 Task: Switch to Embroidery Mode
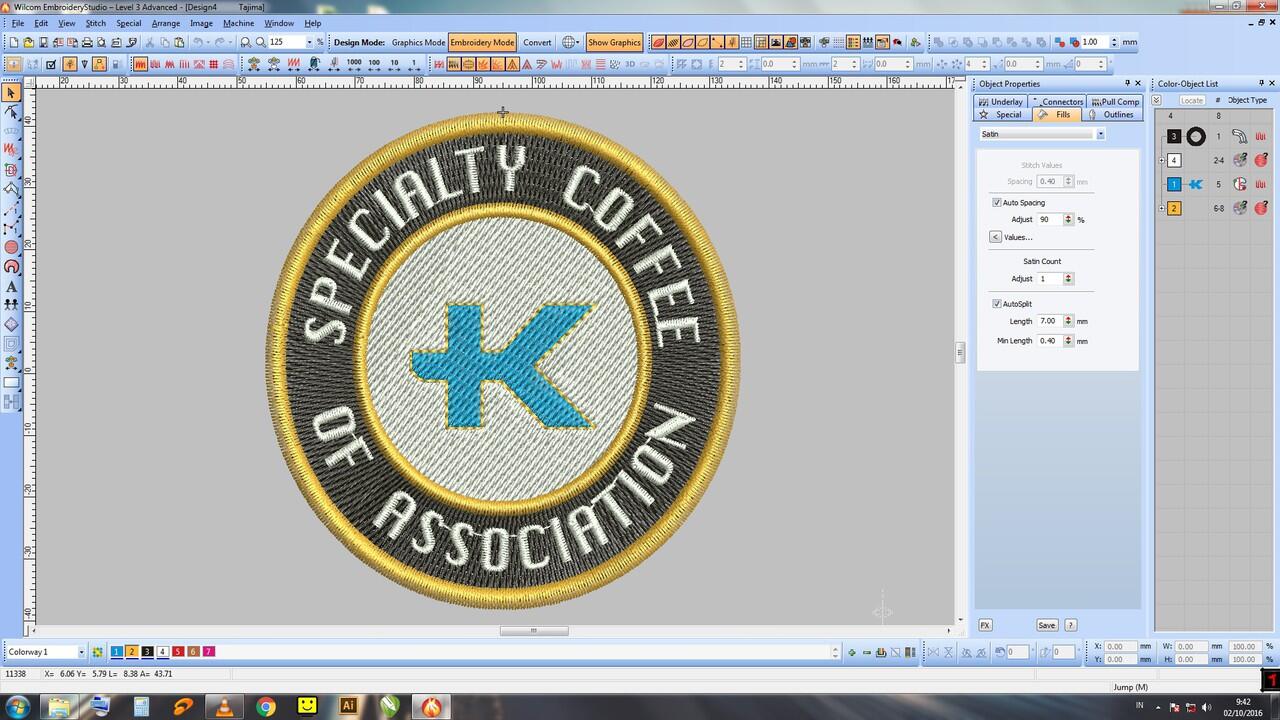[482, 42]
